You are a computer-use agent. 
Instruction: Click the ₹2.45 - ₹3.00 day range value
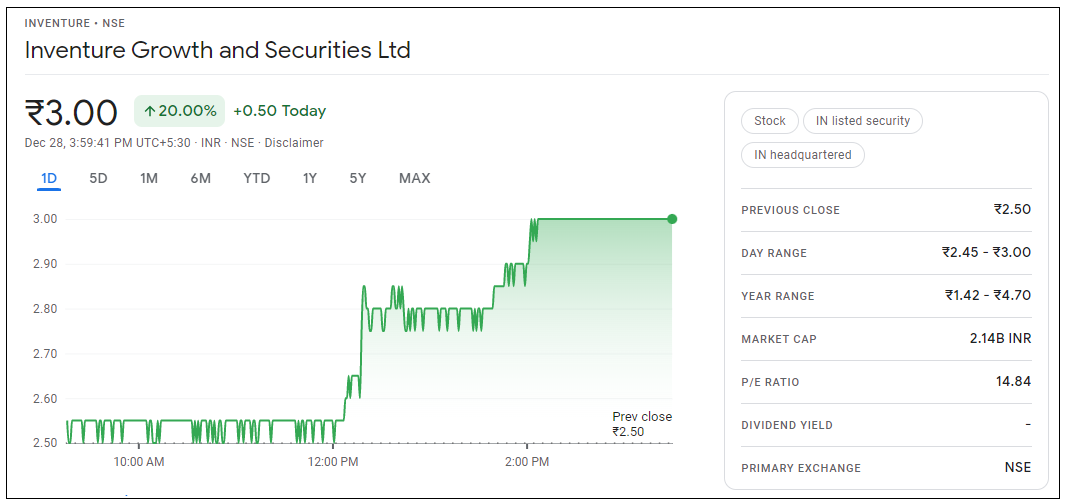pyautogui.click(x=986, y=253)
